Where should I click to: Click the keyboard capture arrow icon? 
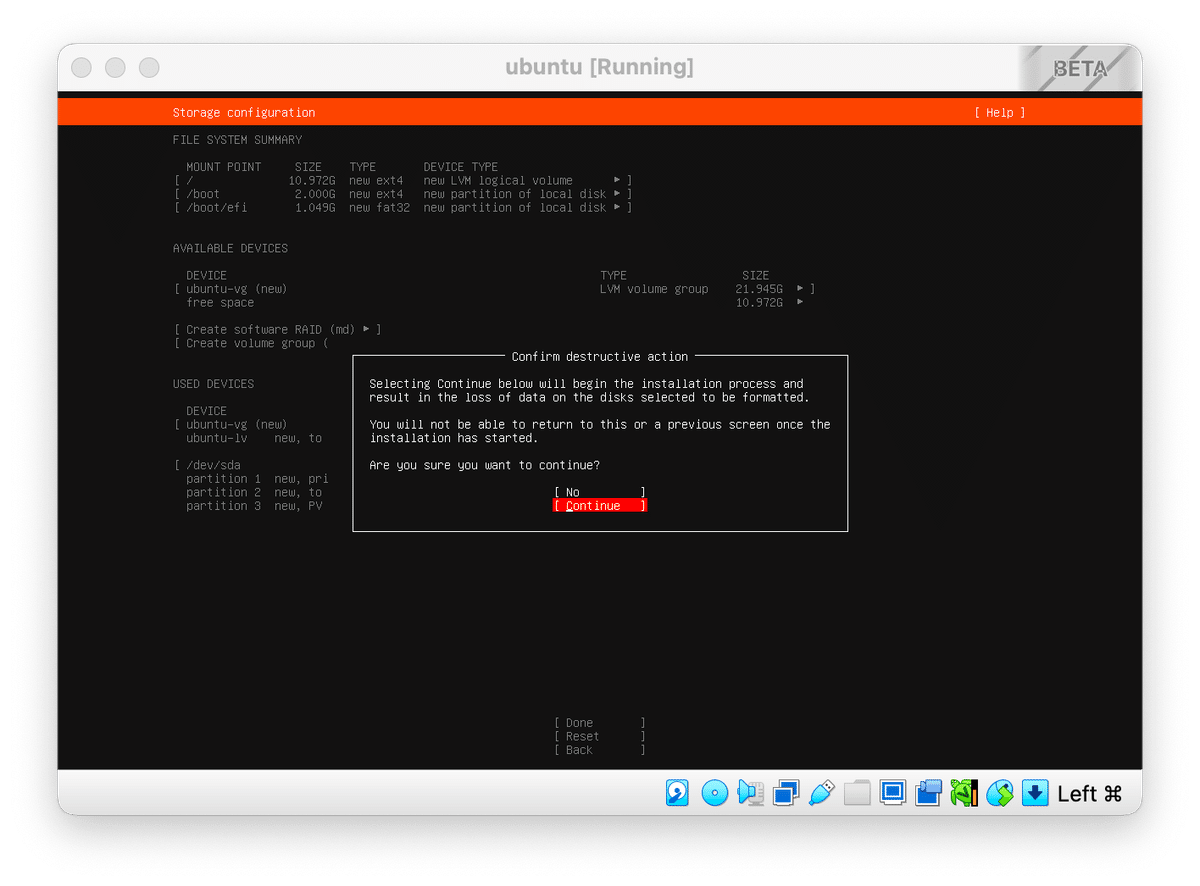1035,793
